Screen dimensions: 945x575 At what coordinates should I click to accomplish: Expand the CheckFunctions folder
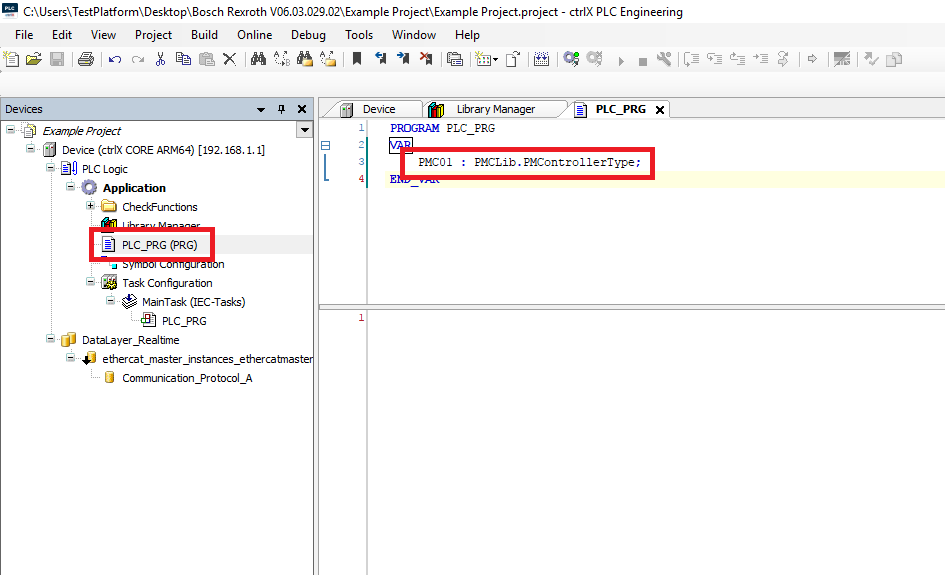click(91, 207)
